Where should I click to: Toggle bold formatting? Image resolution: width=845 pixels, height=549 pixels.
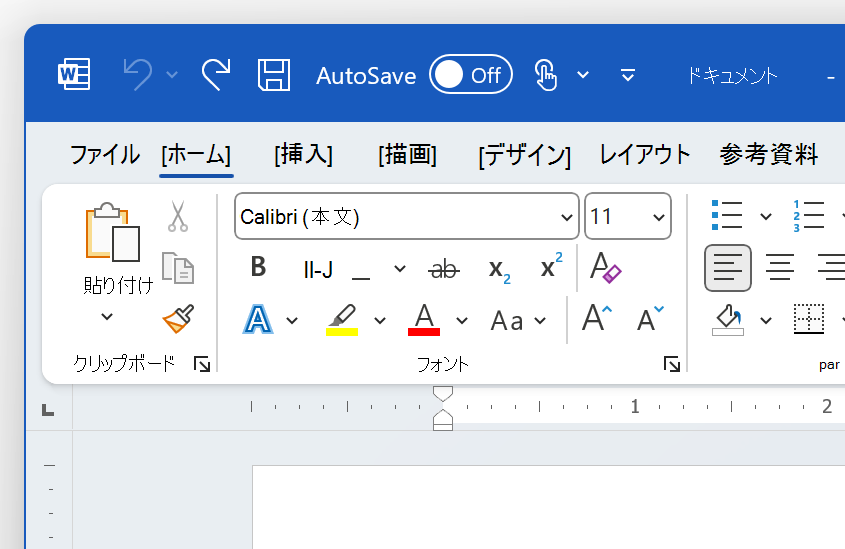[x=259, y=267]
